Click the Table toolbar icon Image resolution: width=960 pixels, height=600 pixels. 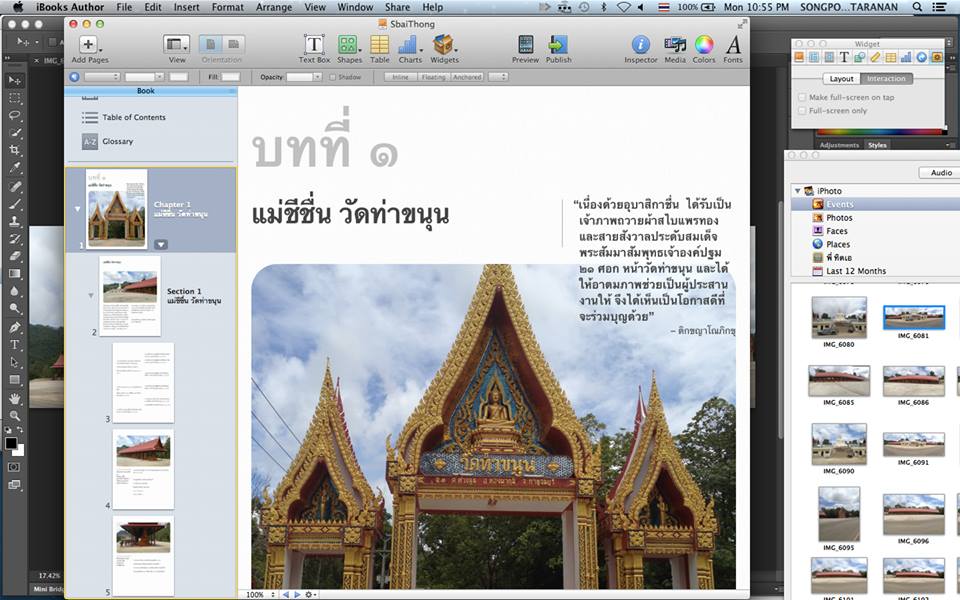[380, 45]
